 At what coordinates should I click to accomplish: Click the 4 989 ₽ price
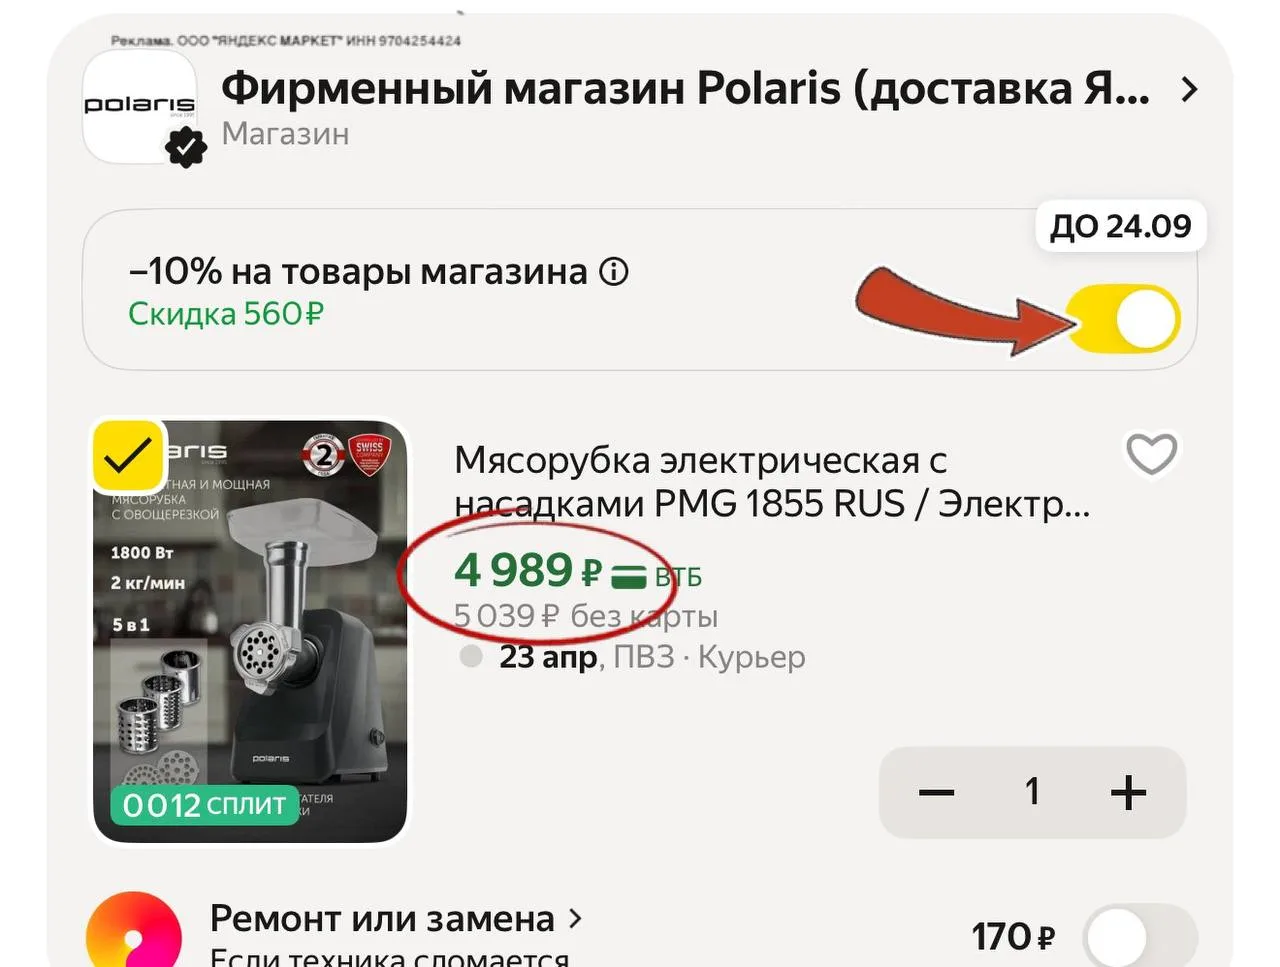point(528,570)
